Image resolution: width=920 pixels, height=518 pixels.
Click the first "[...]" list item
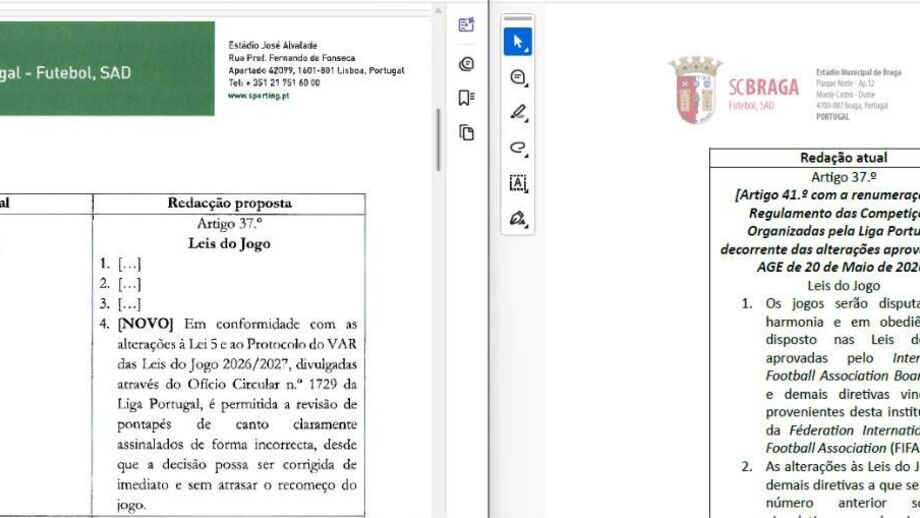[x=129, y=264]
